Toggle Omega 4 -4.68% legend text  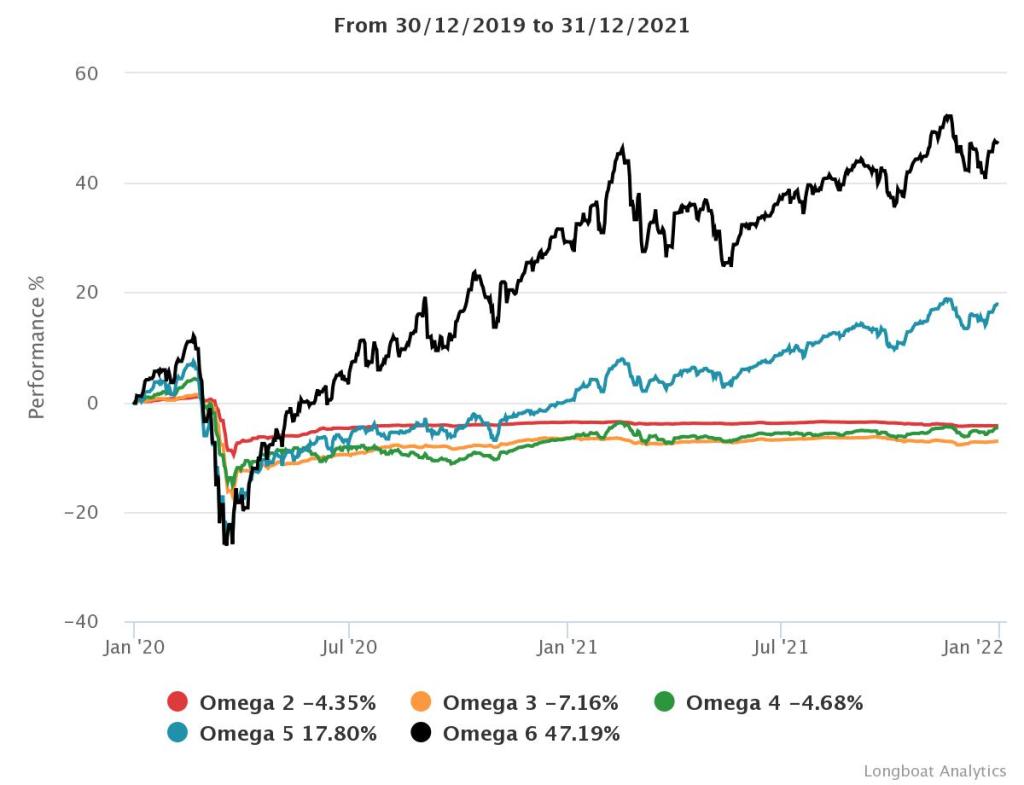point(774,703)
